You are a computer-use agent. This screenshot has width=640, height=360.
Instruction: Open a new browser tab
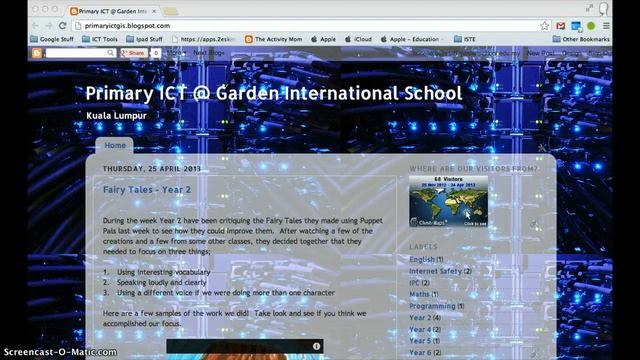click(x=171, y=11)
